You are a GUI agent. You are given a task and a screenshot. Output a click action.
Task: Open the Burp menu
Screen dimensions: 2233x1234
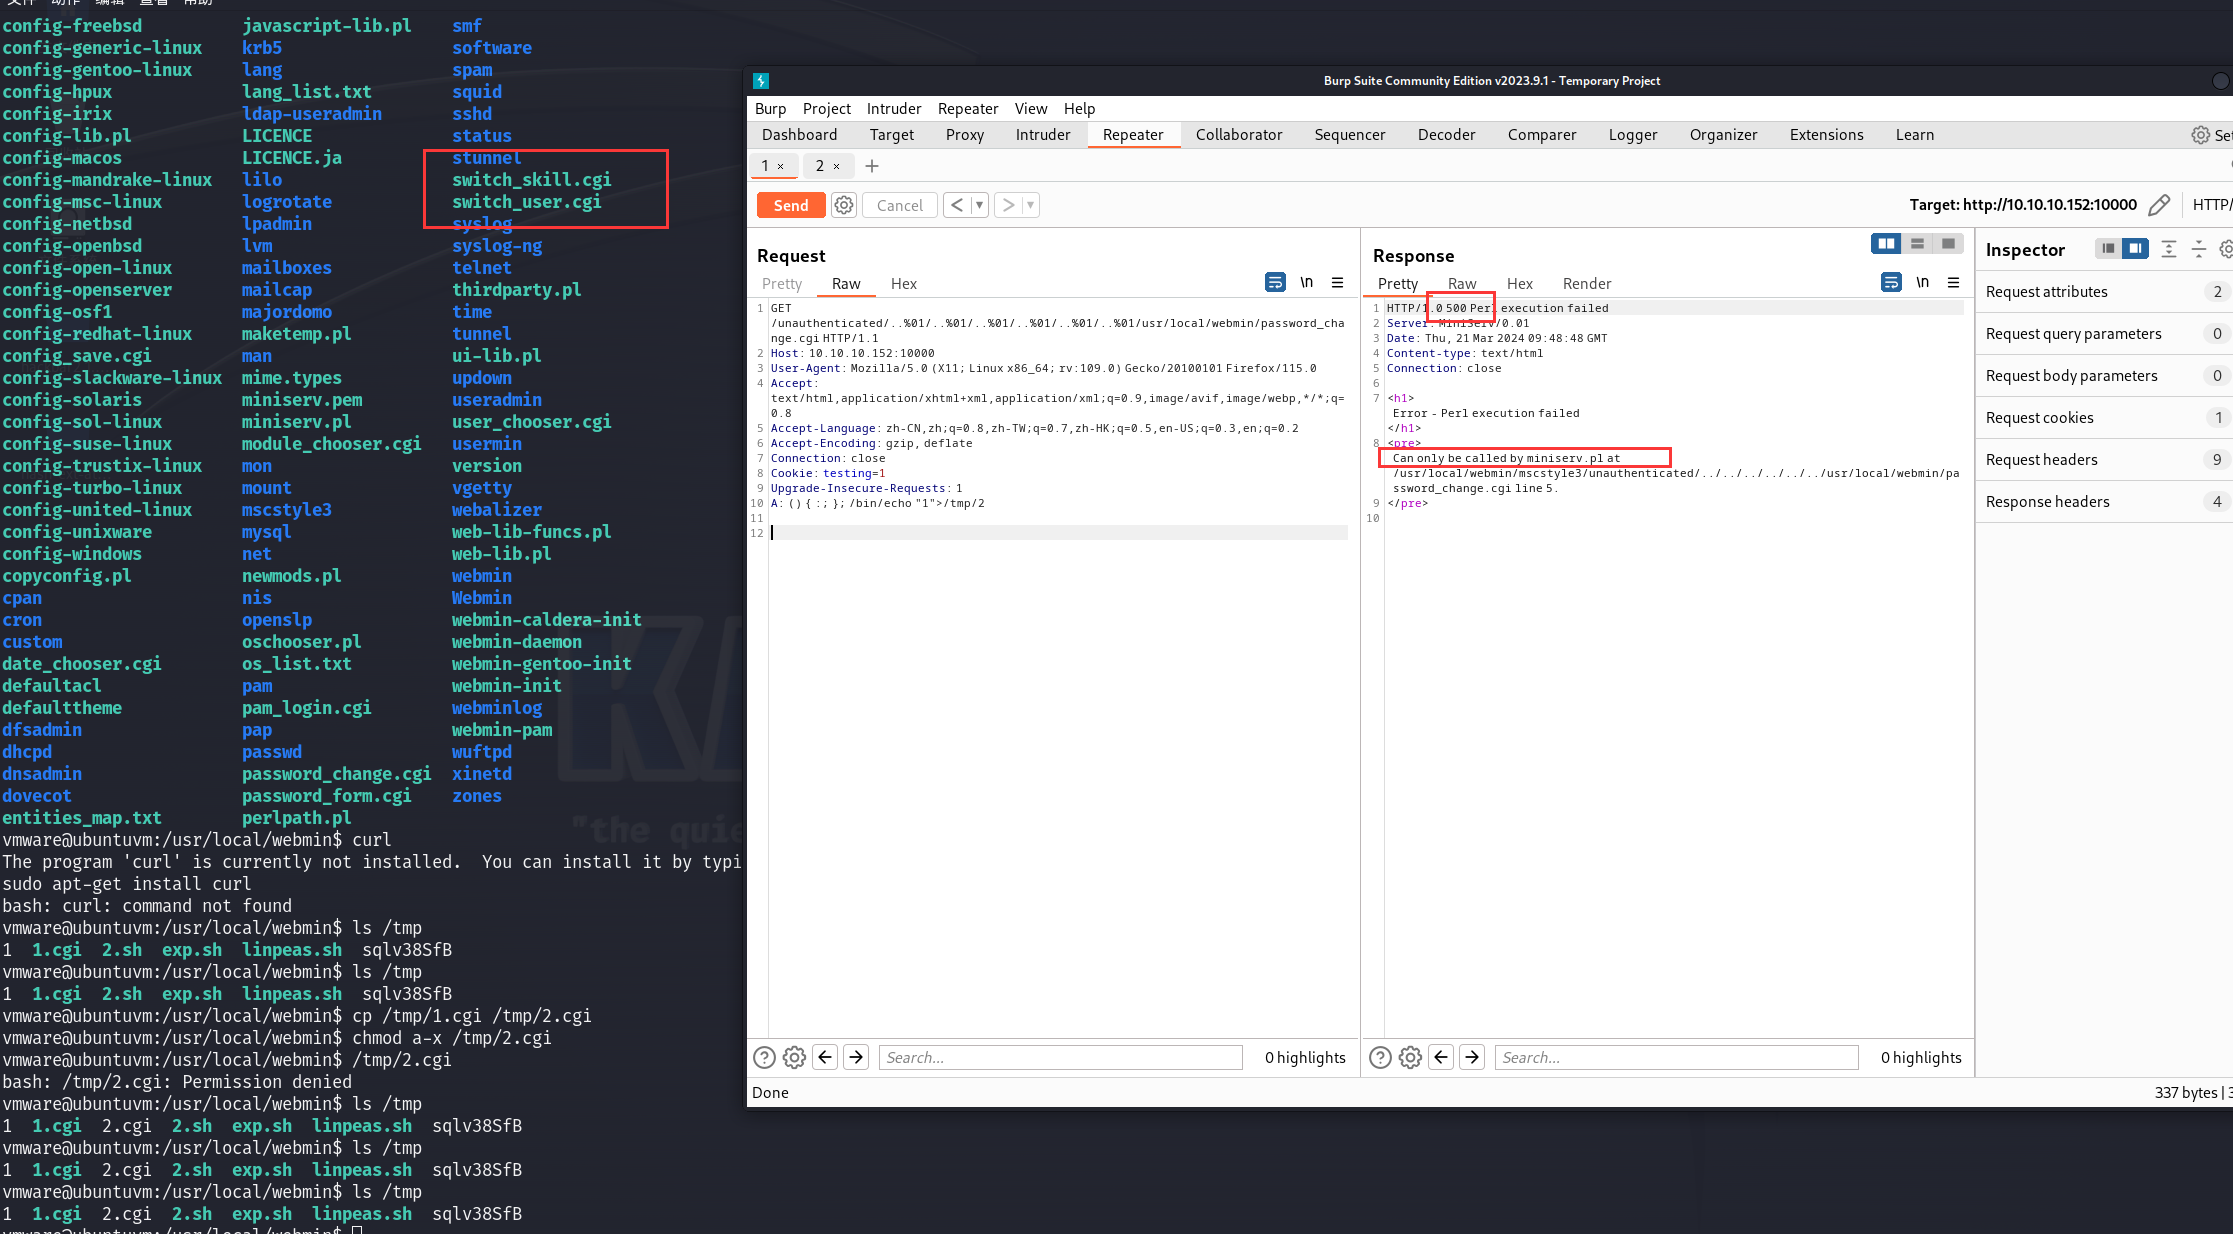[770, 108]
